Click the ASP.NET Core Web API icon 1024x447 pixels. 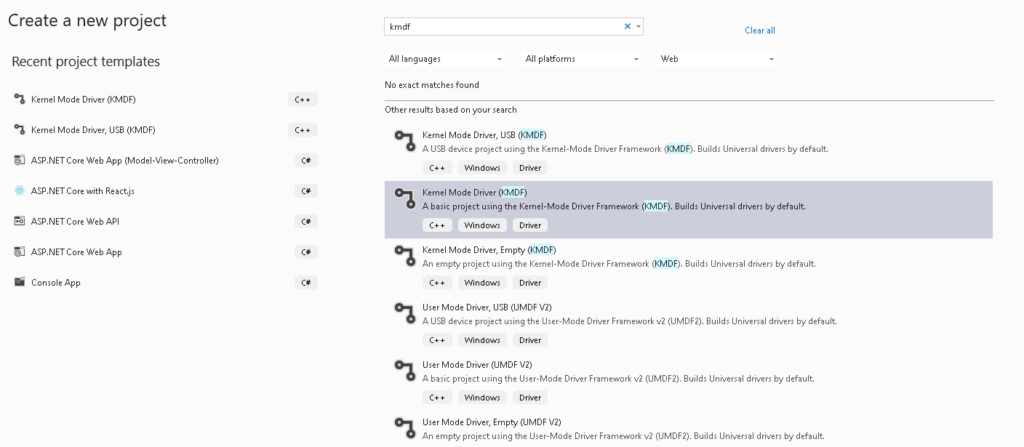click(19, 221)
